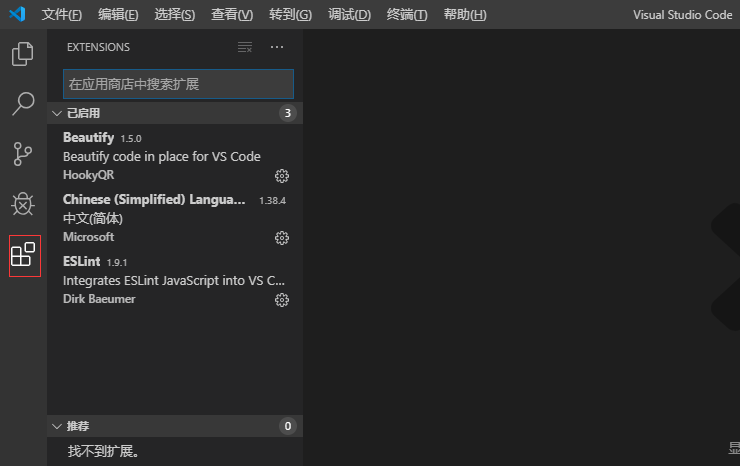This screenshot has width=740, height=466.
Task: Click the Microsoft publisher name
Action: 89,237
